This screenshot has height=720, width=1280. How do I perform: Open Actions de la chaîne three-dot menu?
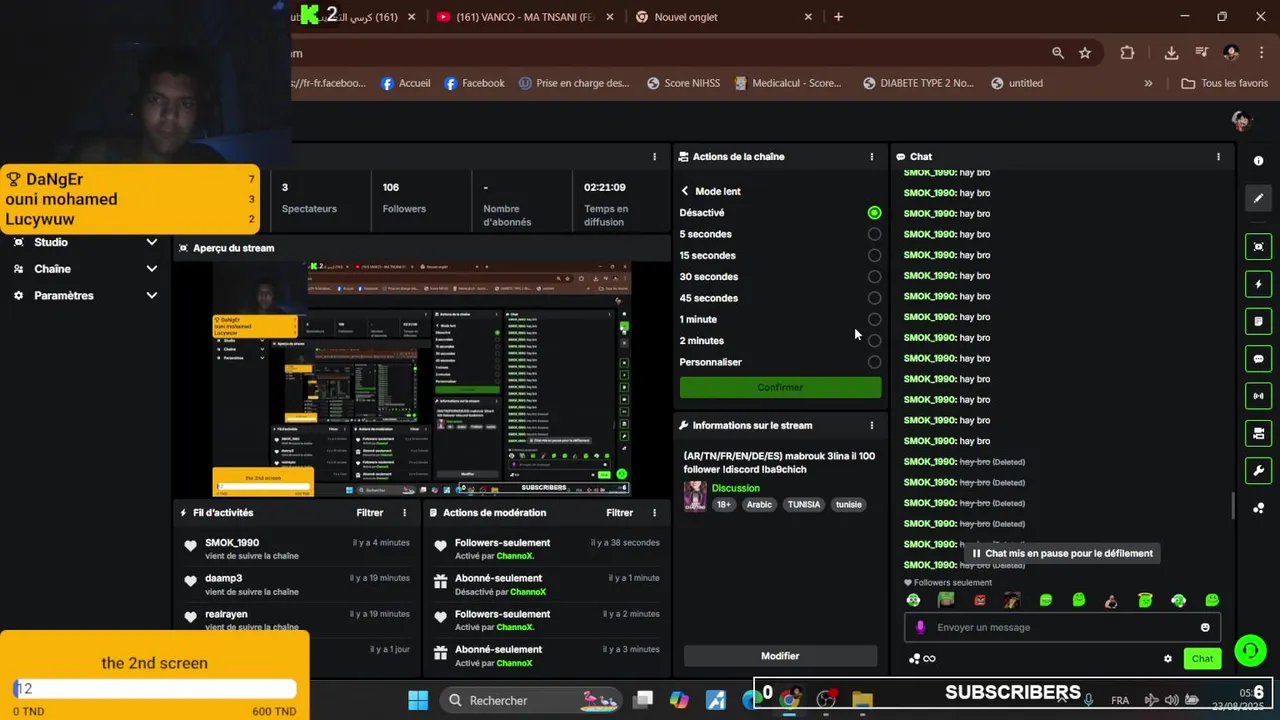click(871, 157)
